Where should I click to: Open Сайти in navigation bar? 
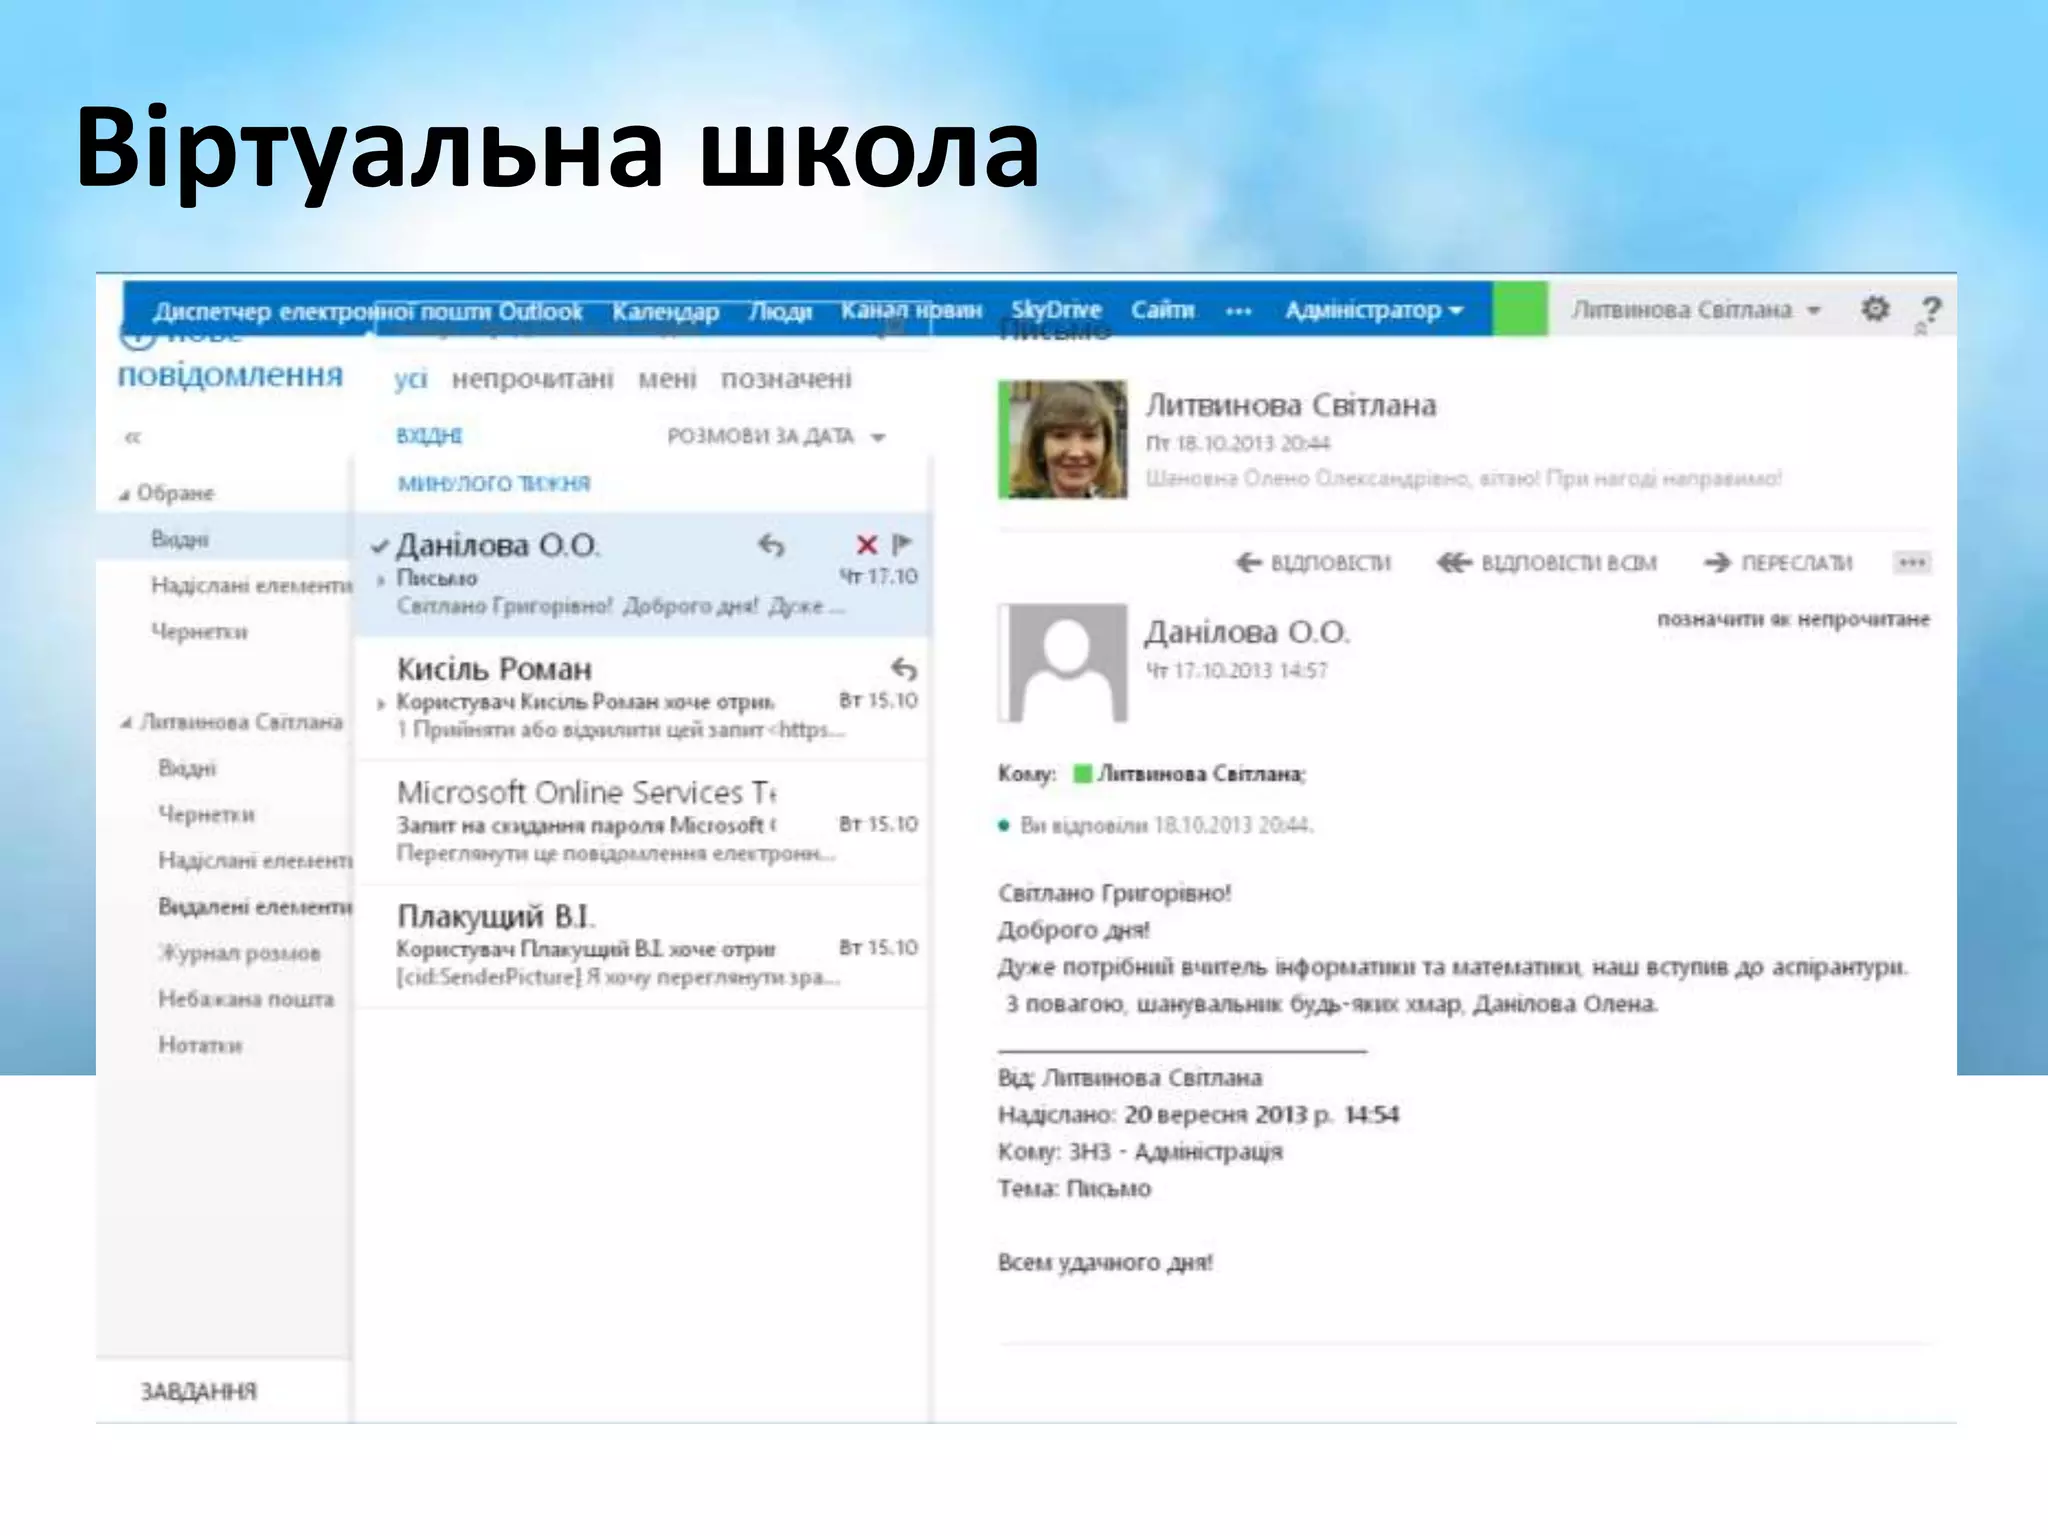pos(1162,310)
